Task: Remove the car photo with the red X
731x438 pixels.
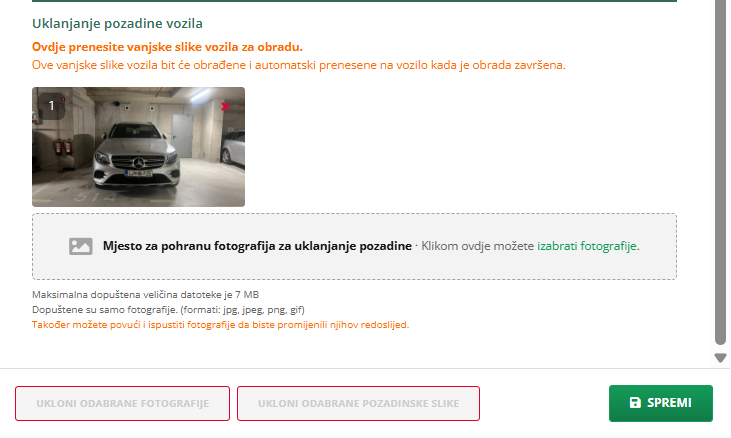Action: [x=225, y=107]
